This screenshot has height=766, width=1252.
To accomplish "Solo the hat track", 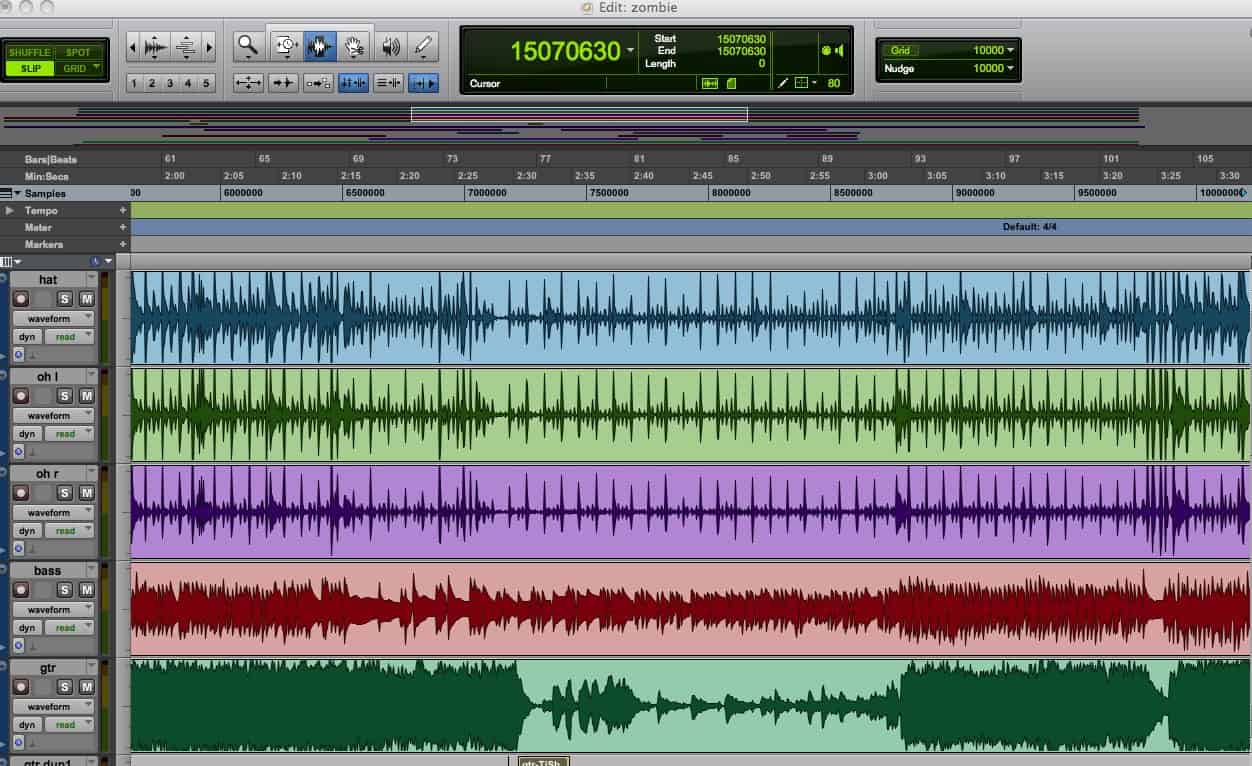I will (64, 298).
